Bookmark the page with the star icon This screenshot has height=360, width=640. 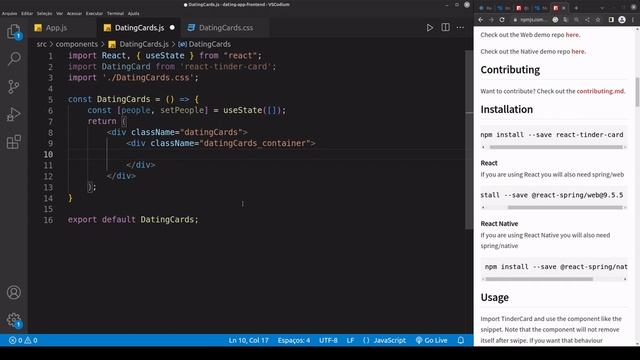[x=598, y=20]
